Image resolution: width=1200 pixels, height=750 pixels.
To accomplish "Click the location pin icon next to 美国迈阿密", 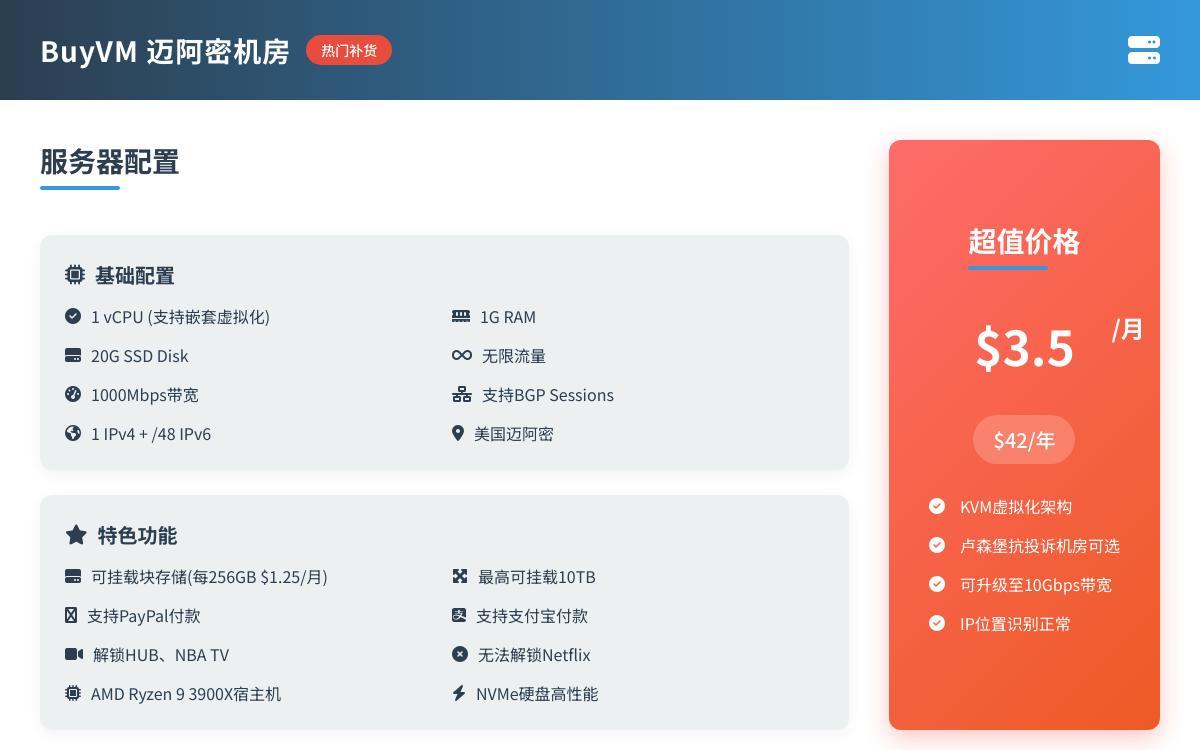I will pos(458,433).
